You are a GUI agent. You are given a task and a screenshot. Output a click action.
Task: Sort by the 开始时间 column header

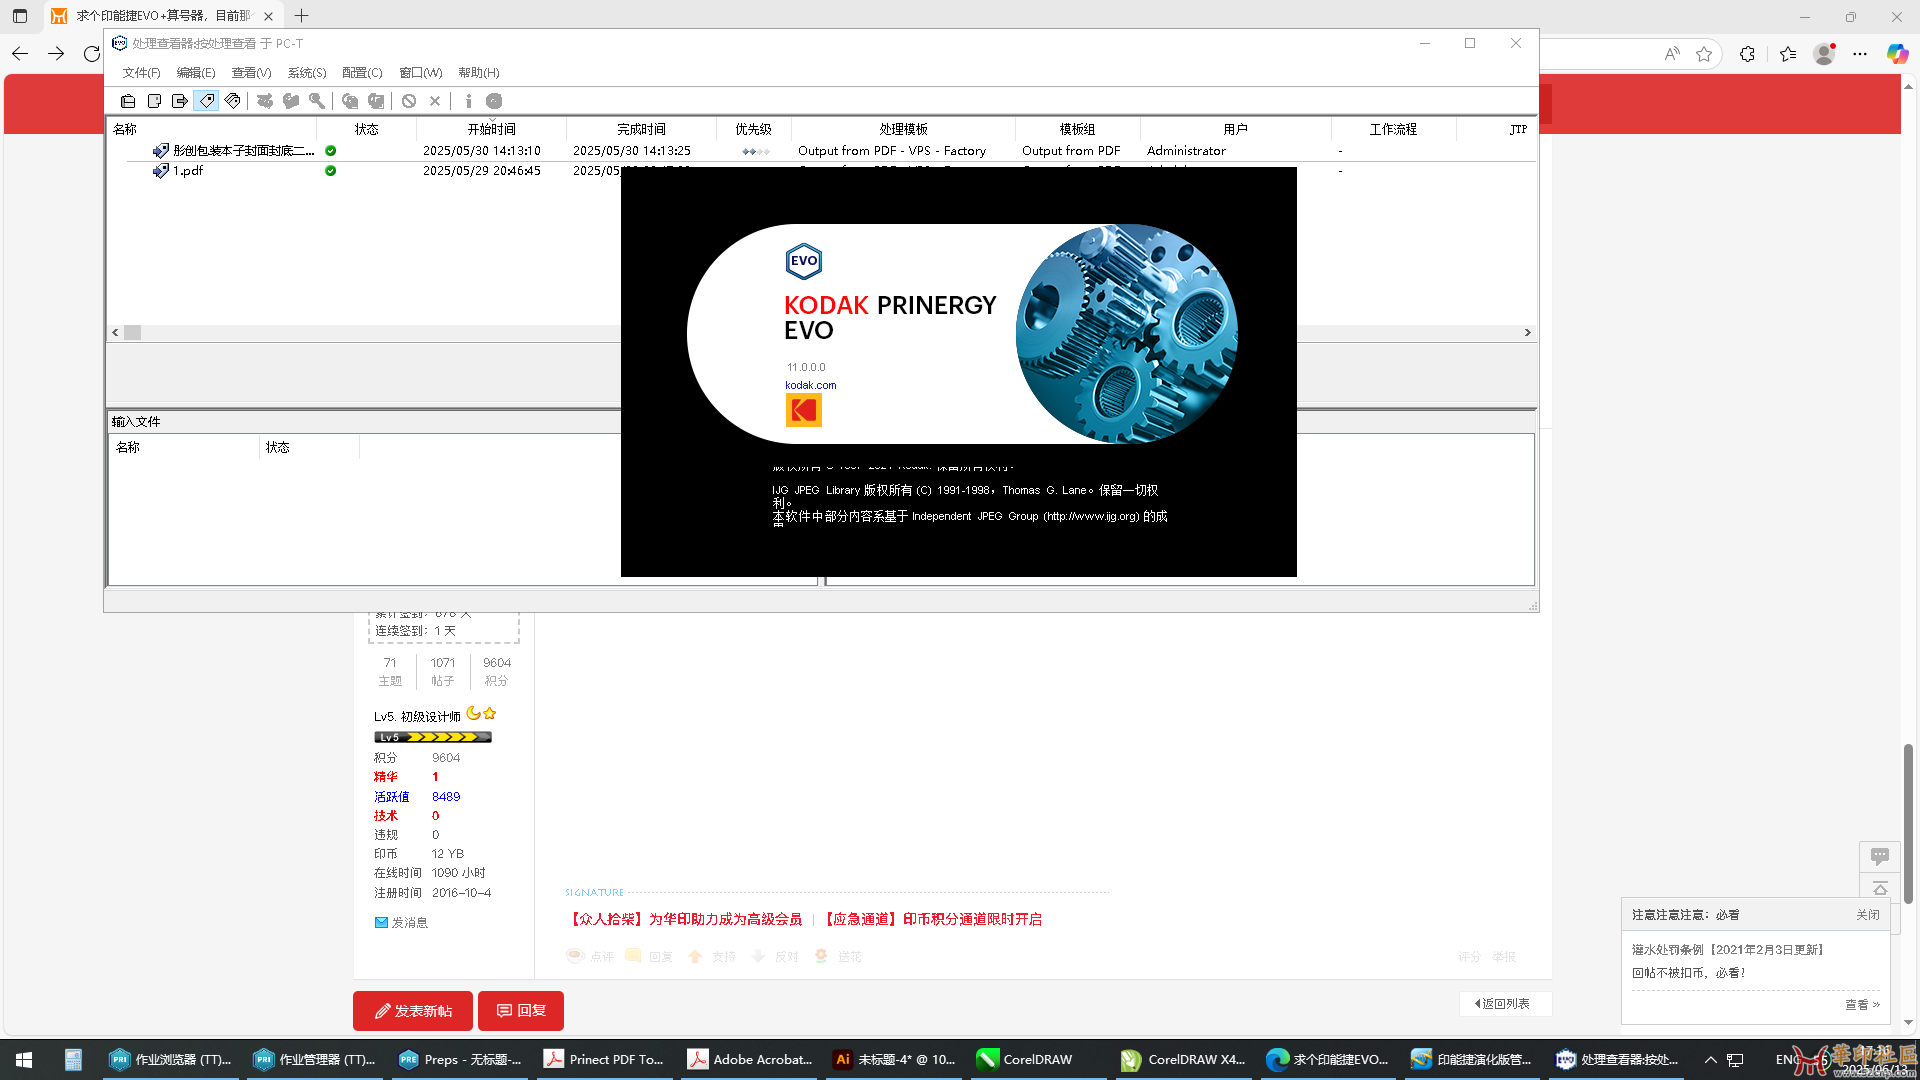492,129
